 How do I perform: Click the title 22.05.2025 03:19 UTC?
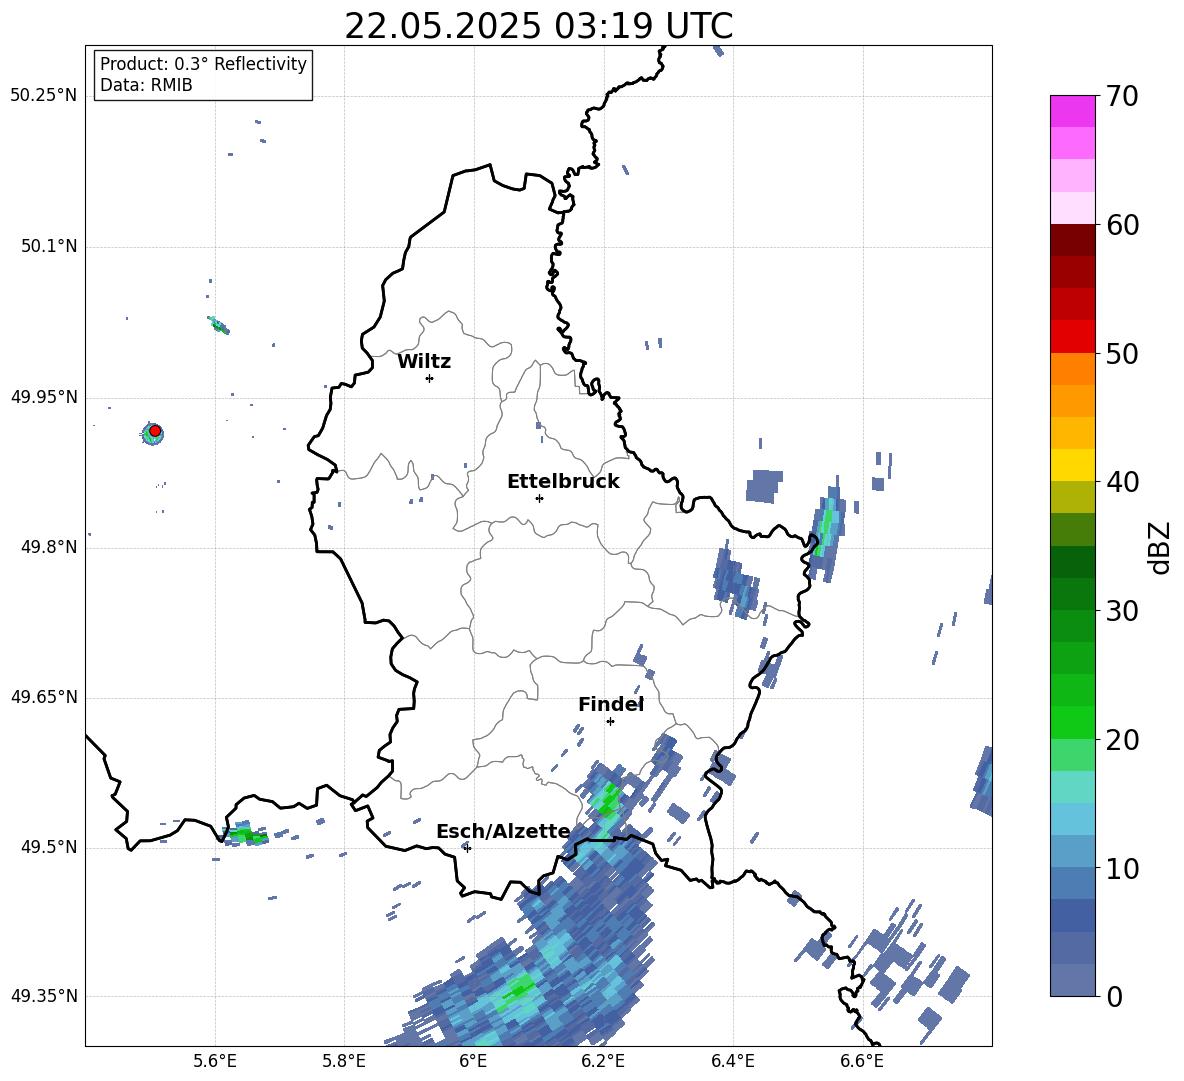[x=538, y=26]
